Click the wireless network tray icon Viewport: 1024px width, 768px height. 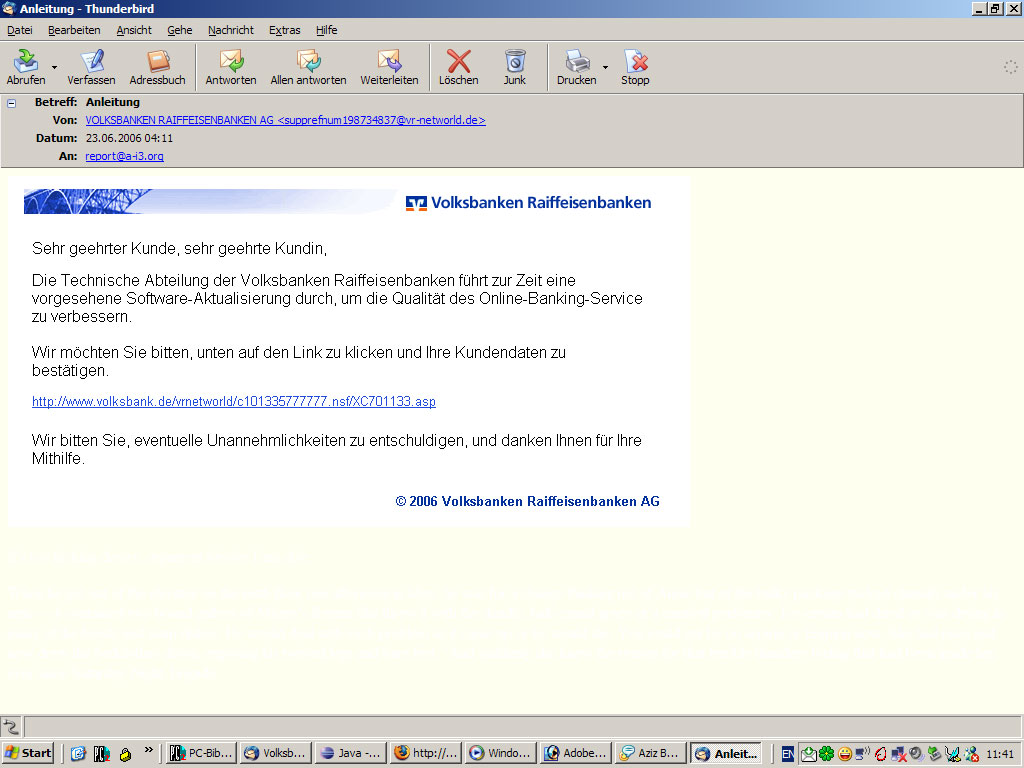862,754
